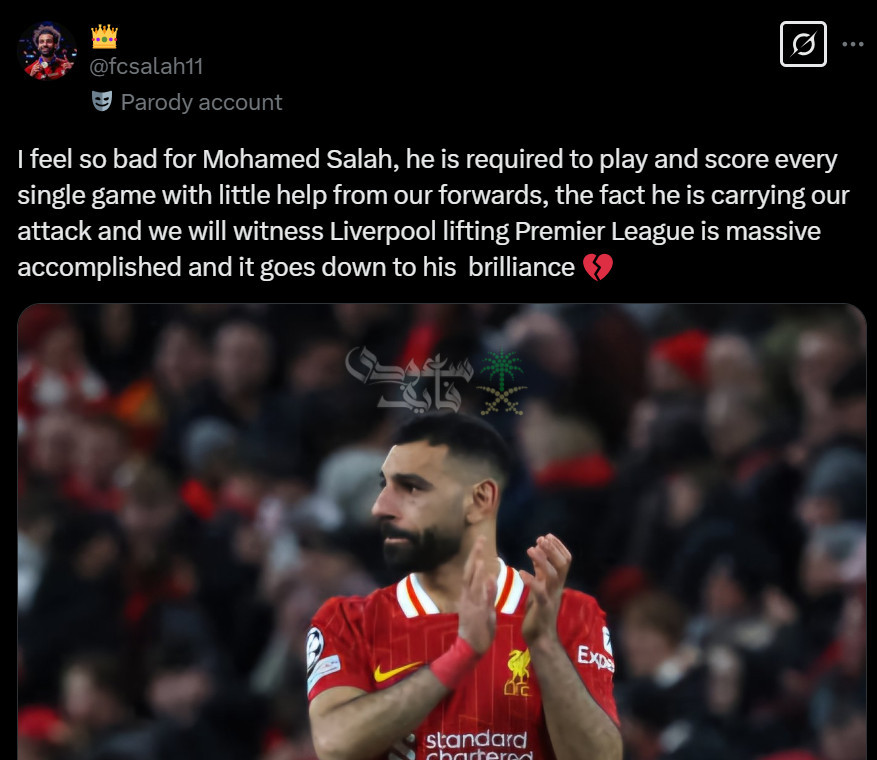This screenshot has height=760, width=877.
Task: Click the red wristband in the photo
Action: pos(454,662)
